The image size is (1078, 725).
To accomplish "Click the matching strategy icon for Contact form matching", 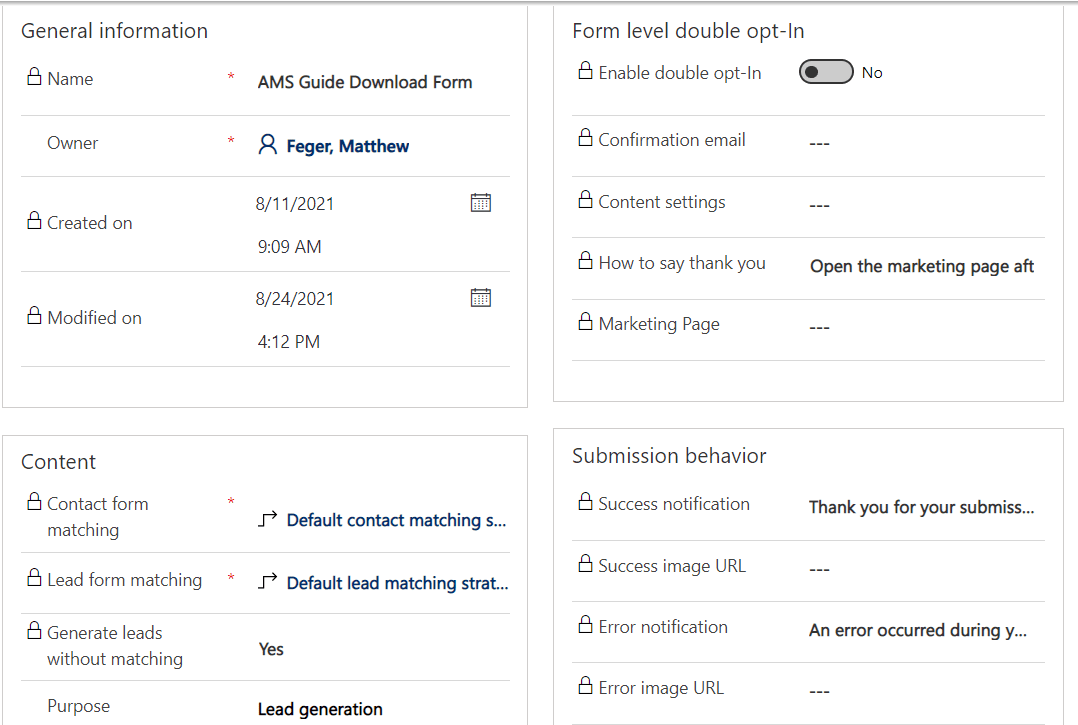I will [266, 520].
